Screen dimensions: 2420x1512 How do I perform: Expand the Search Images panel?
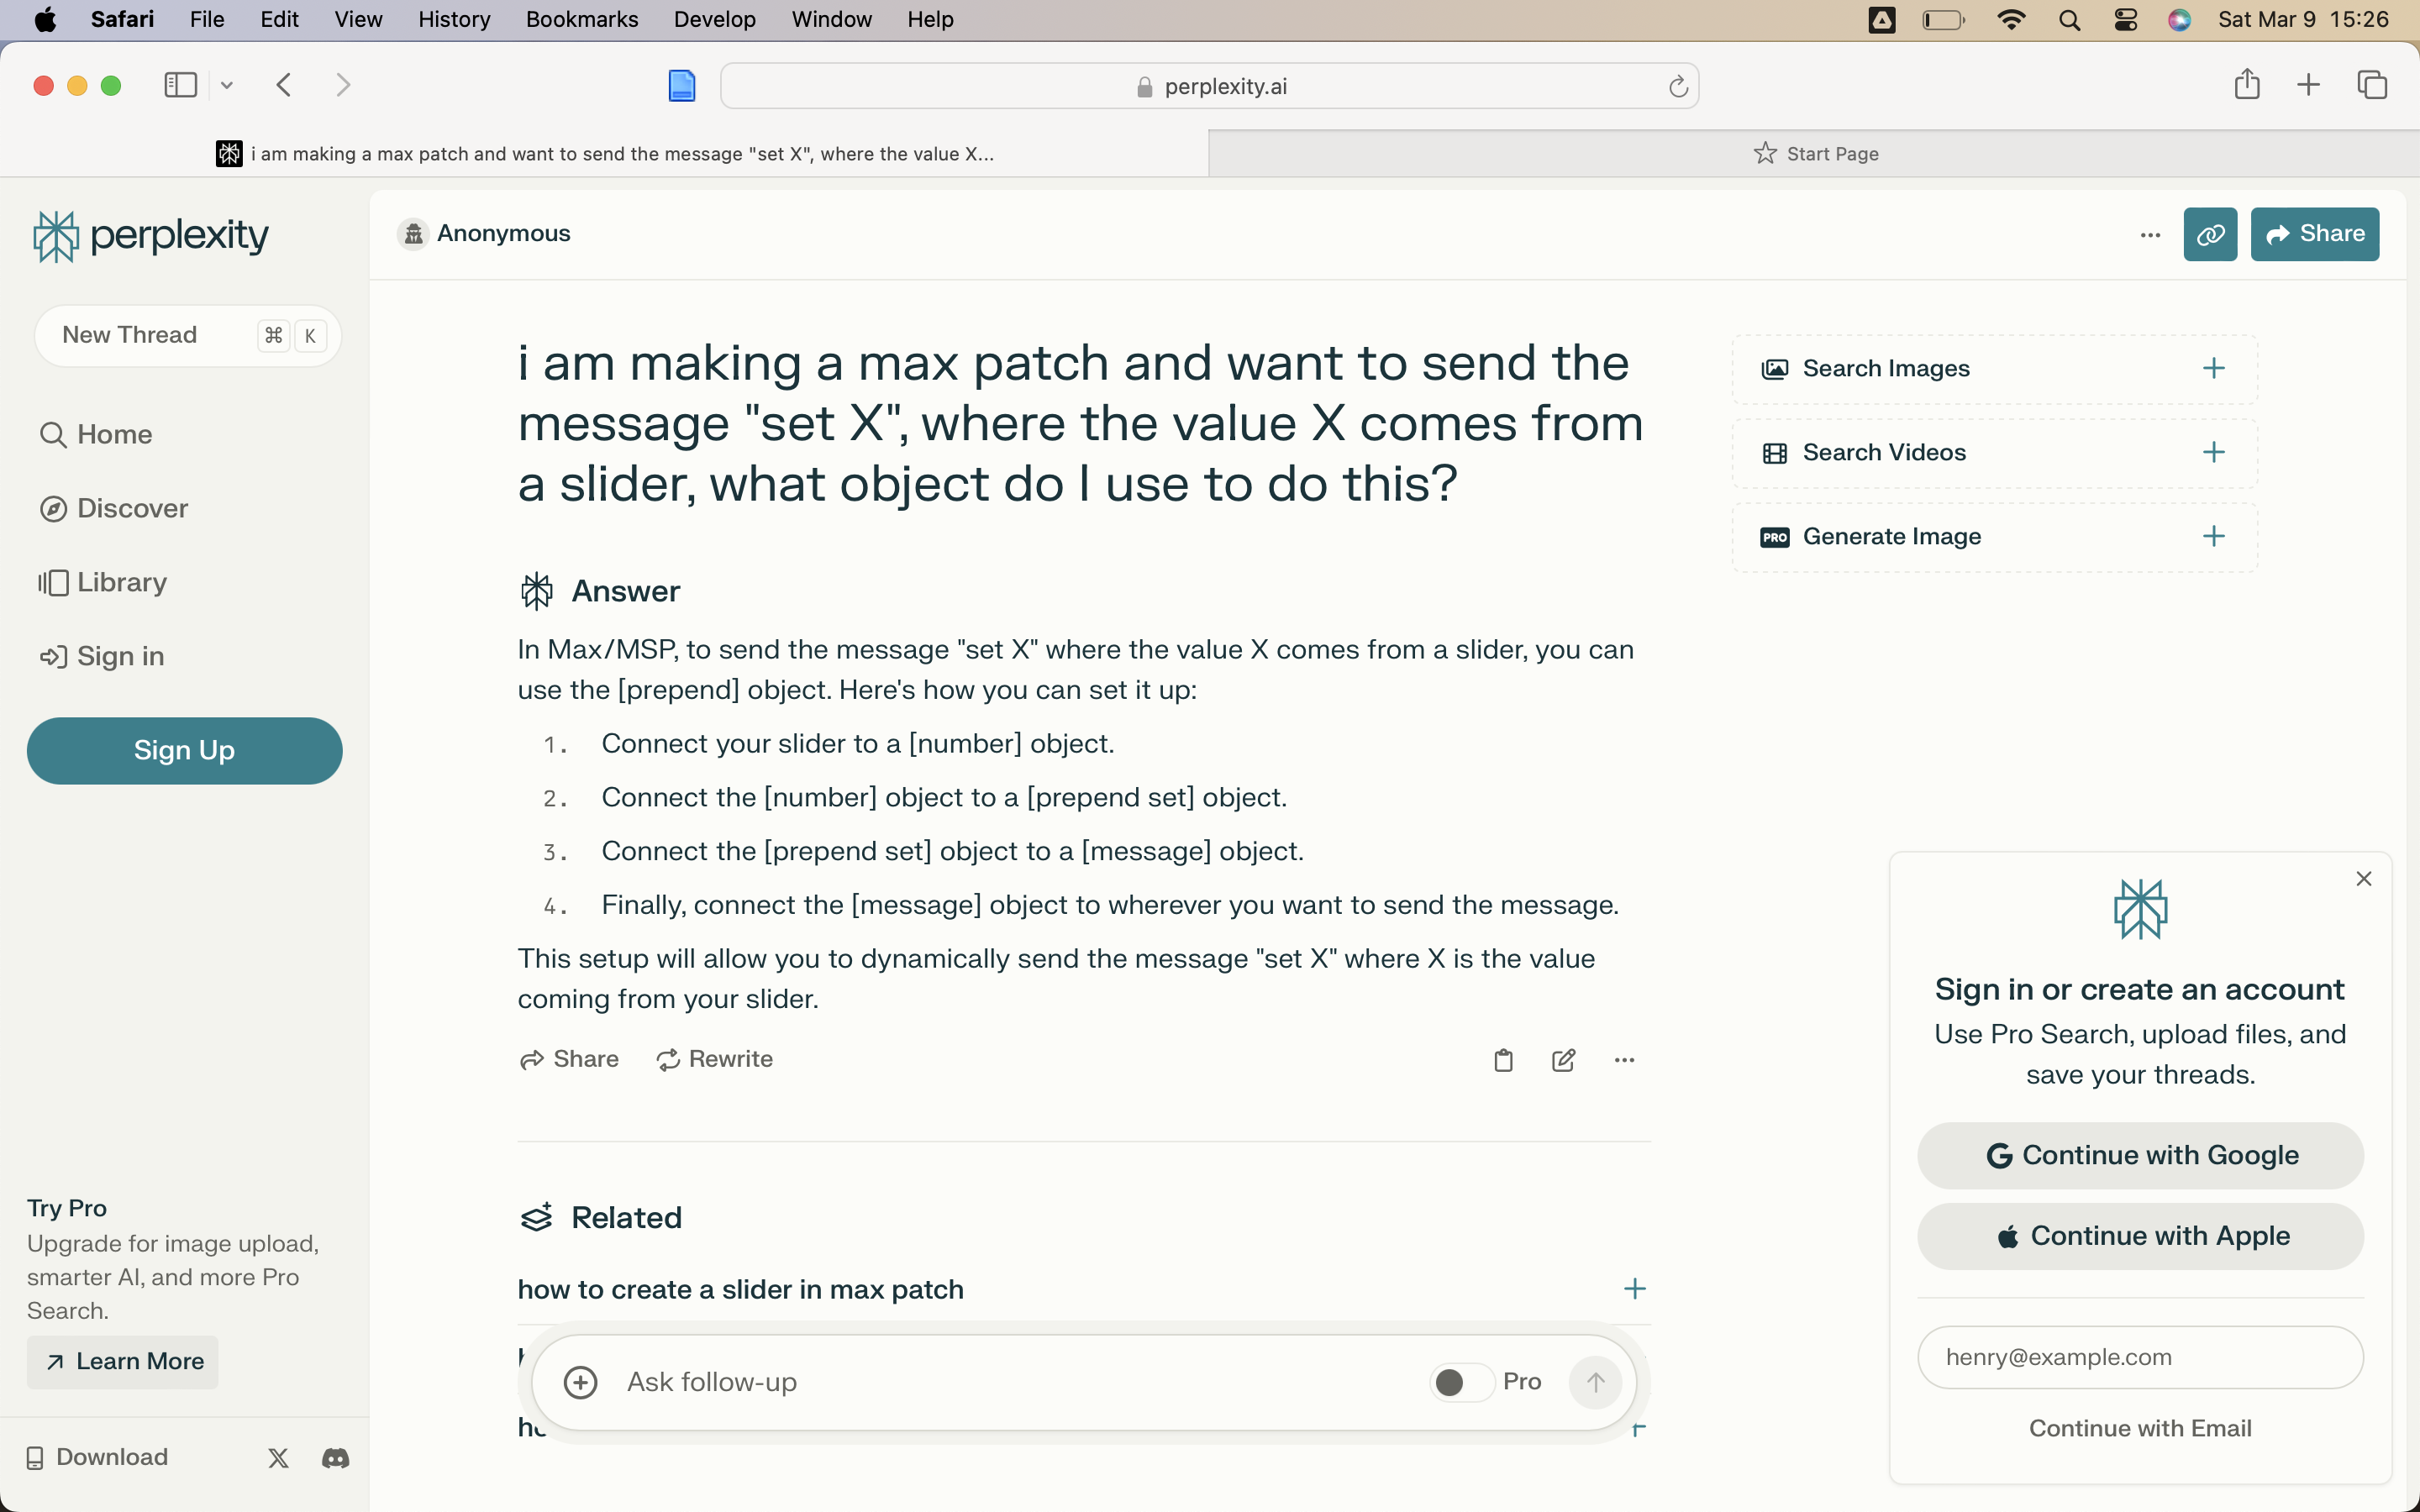point(2213,369)
